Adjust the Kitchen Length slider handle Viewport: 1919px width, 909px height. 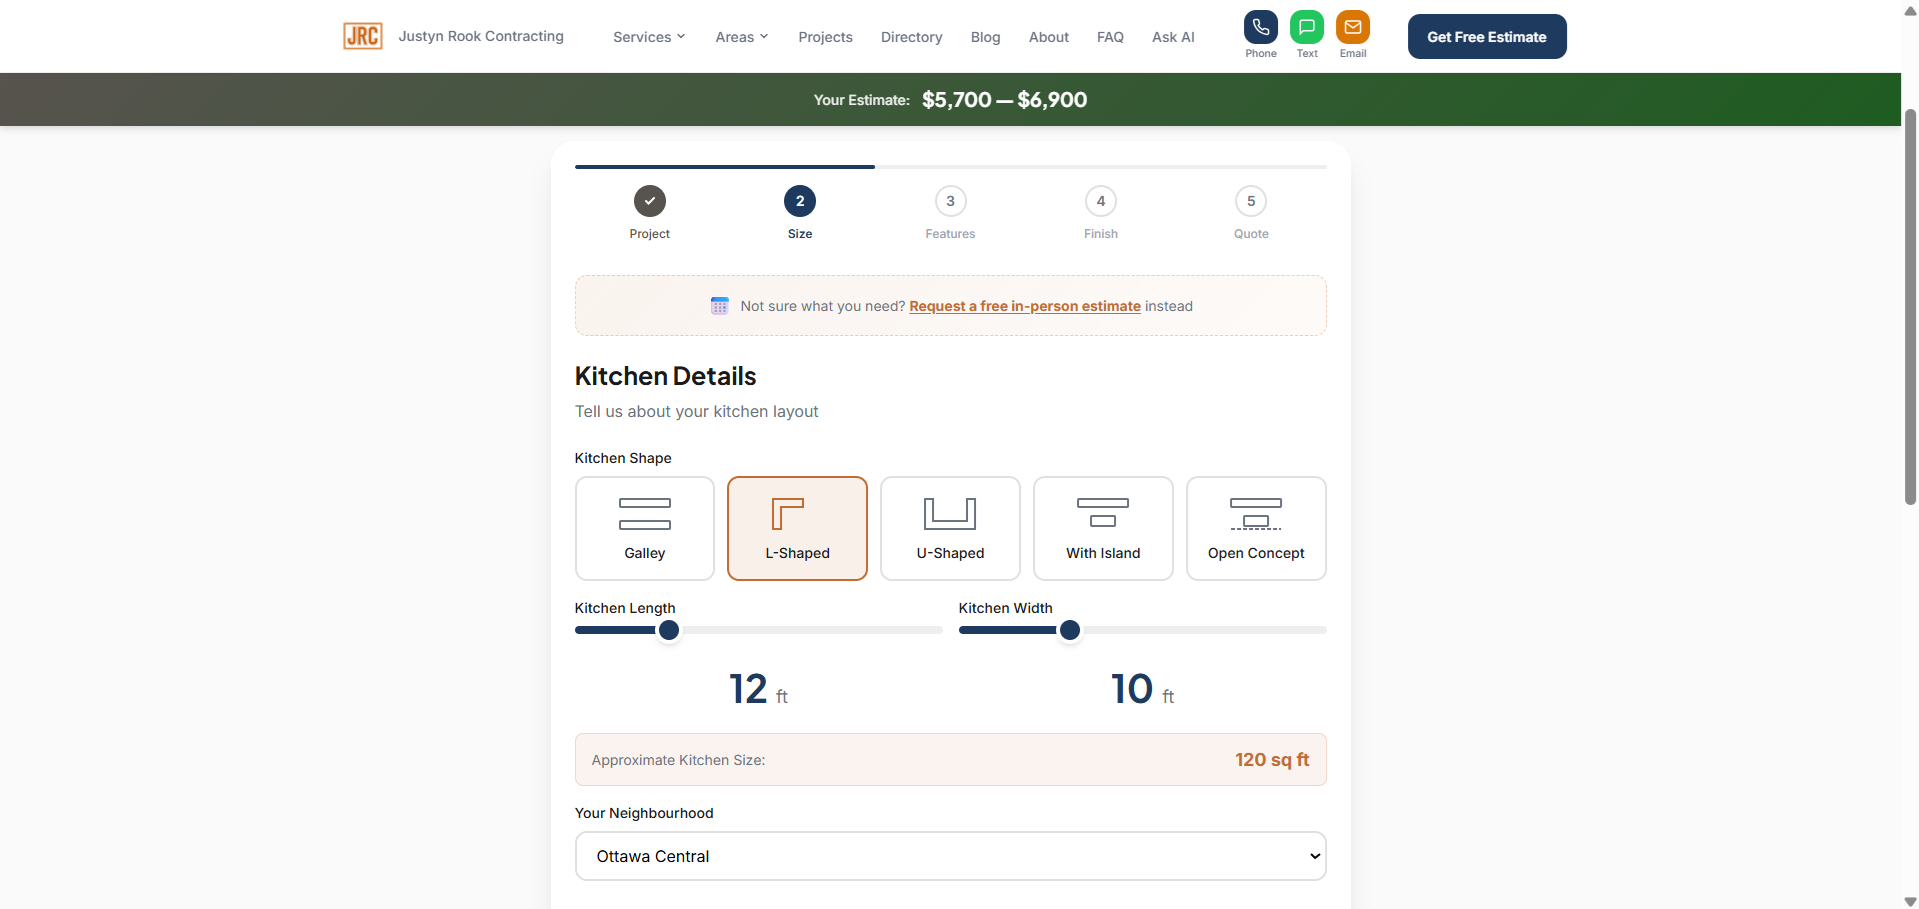(668, 630)
